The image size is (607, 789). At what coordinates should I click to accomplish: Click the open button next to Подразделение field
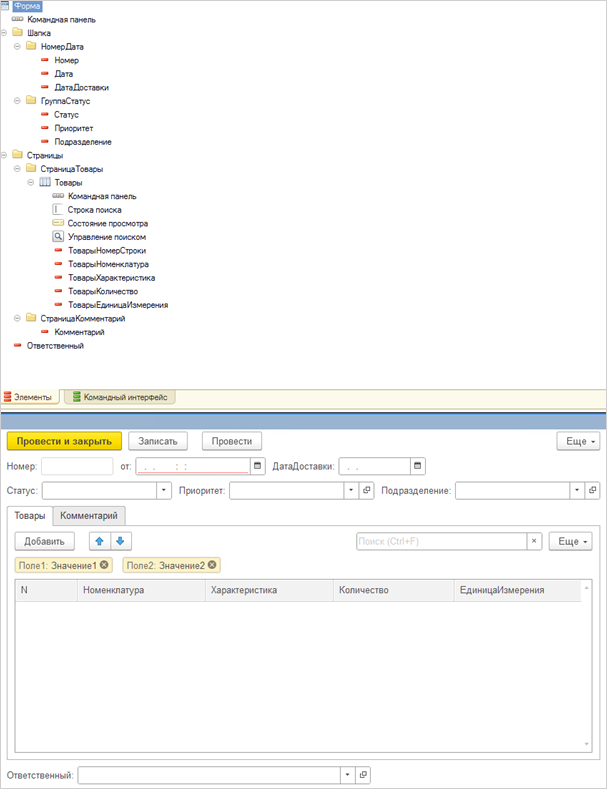[592, 491]
